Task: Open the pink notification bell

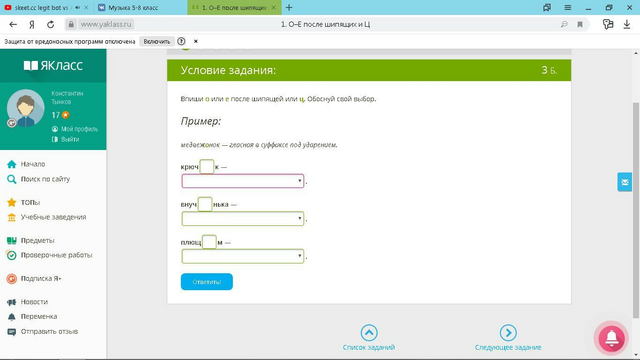Action: 611,338
